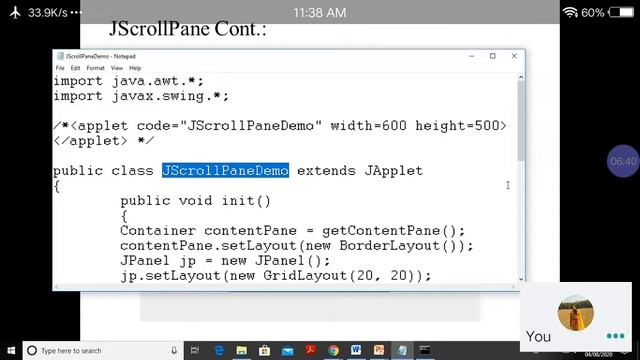The height and width of the screenshot is (360, 640).
Task: Click 'getContentPane()' in the code
Action: coord(389,231)
